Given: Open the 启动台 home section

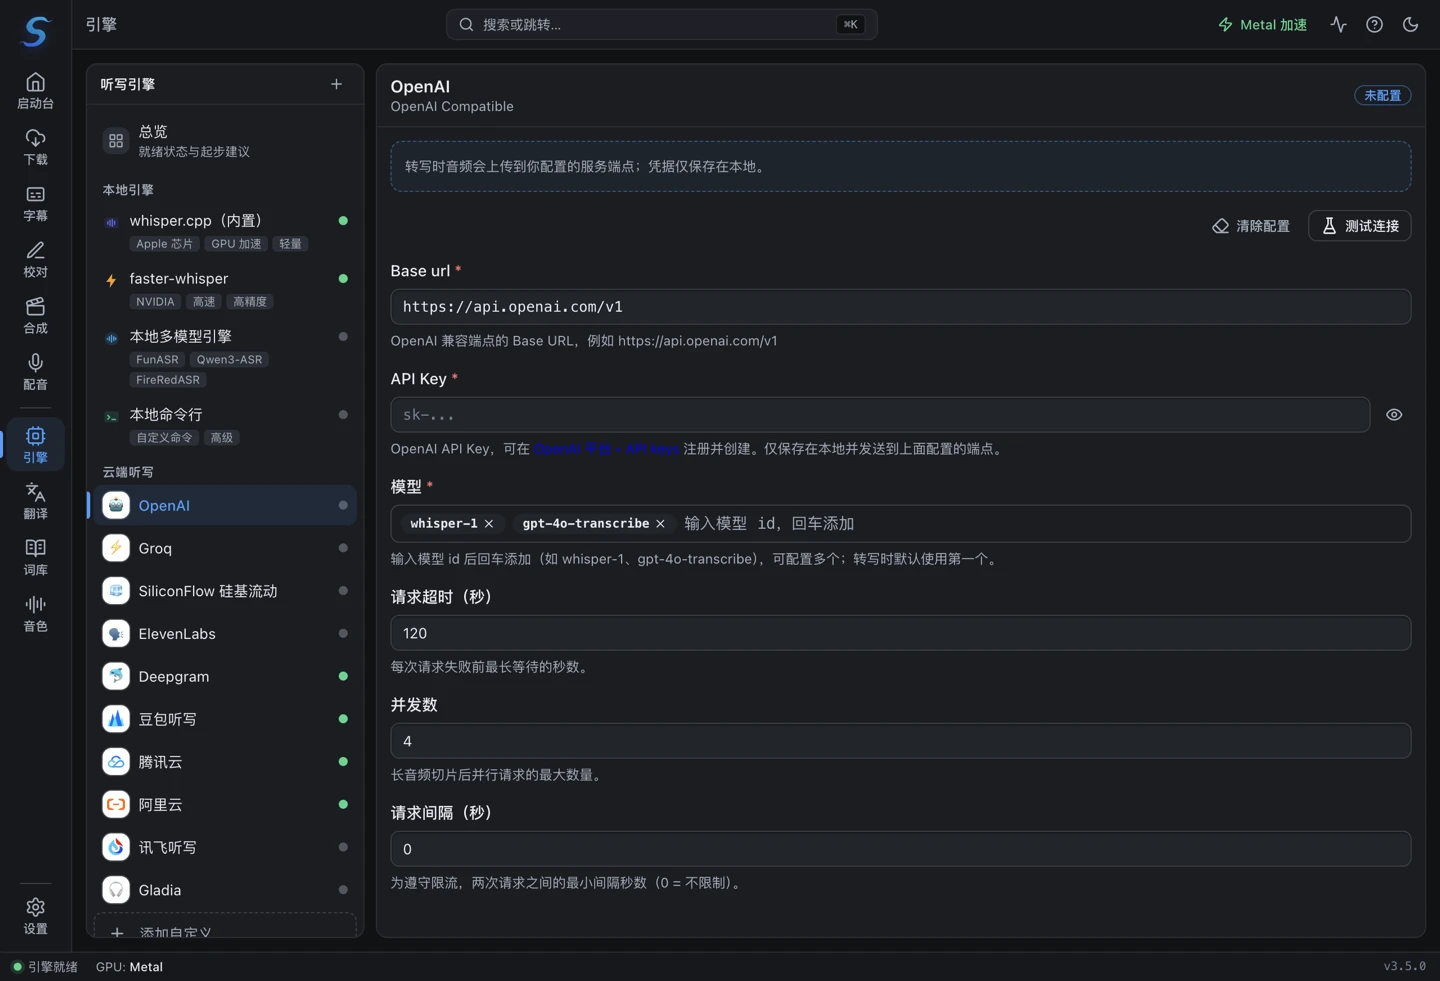Looking at the screenshot, I should tap(35, 91).
